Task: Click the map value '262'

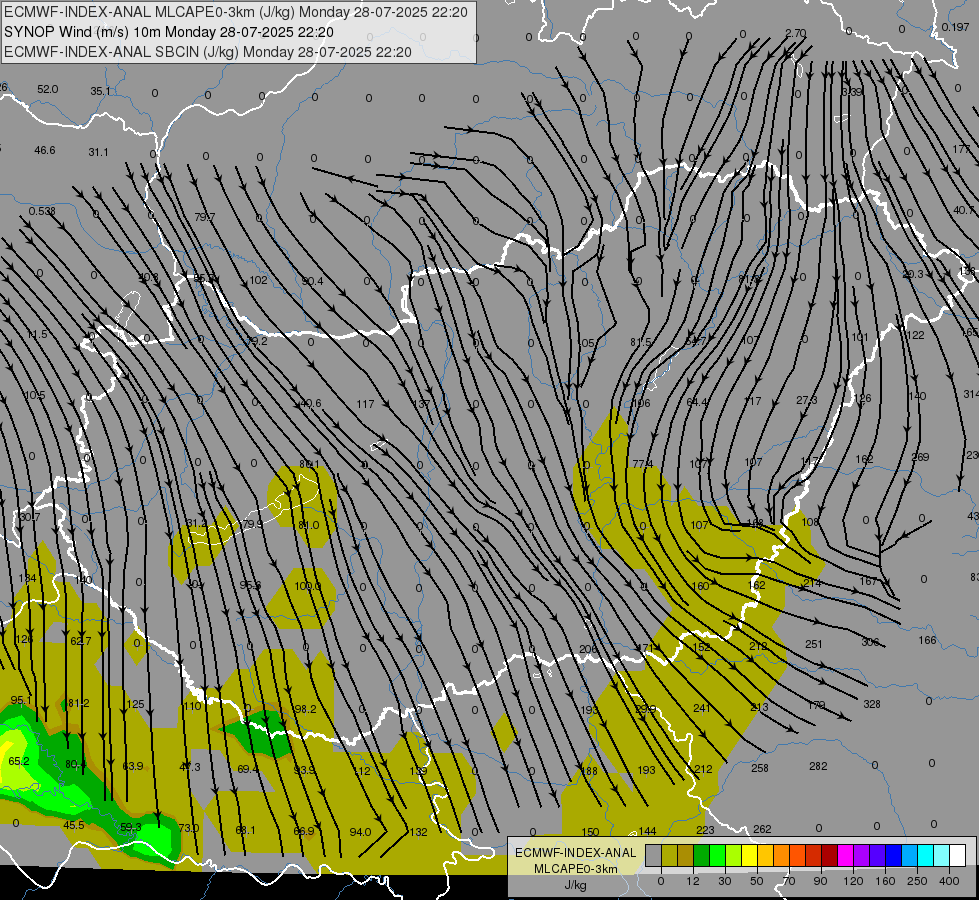Action: (762, 829)
